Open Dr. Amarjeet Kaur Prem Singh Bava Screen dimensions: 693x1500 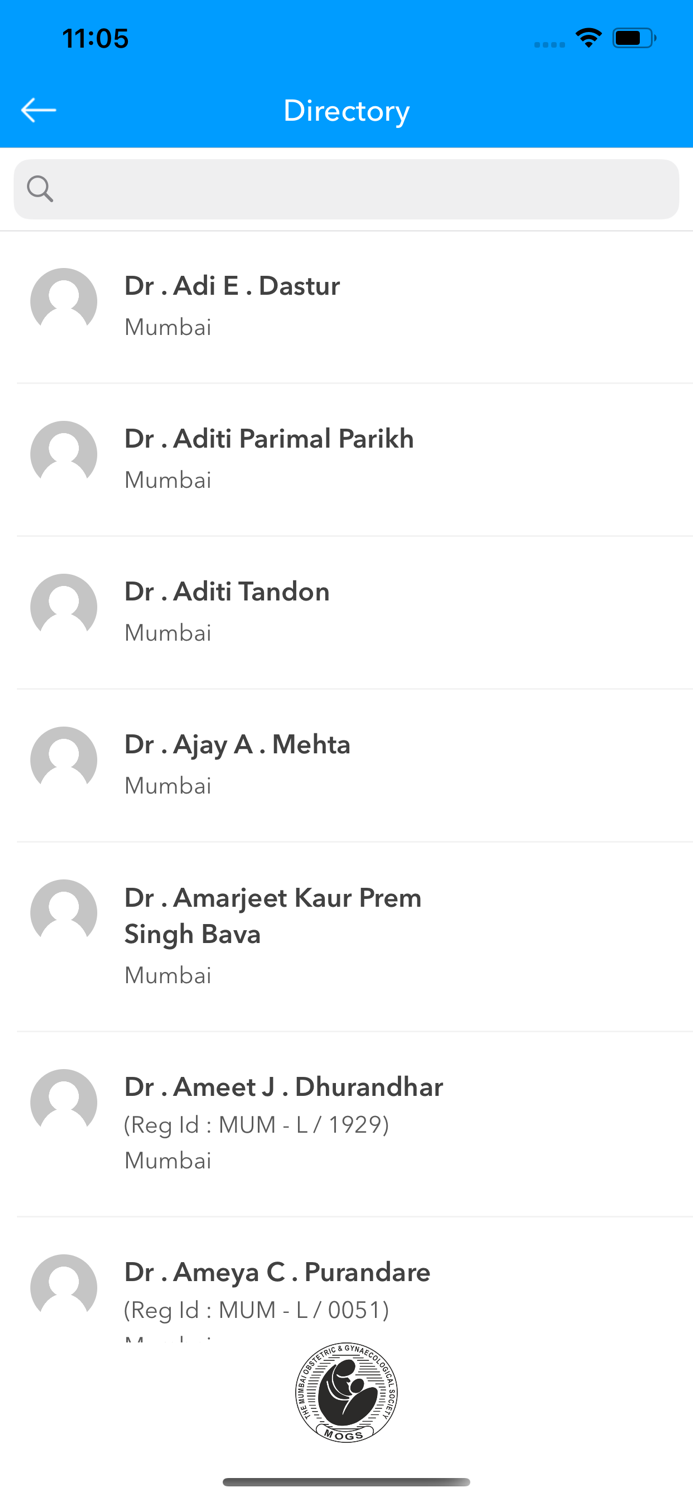tap(273, 916)
